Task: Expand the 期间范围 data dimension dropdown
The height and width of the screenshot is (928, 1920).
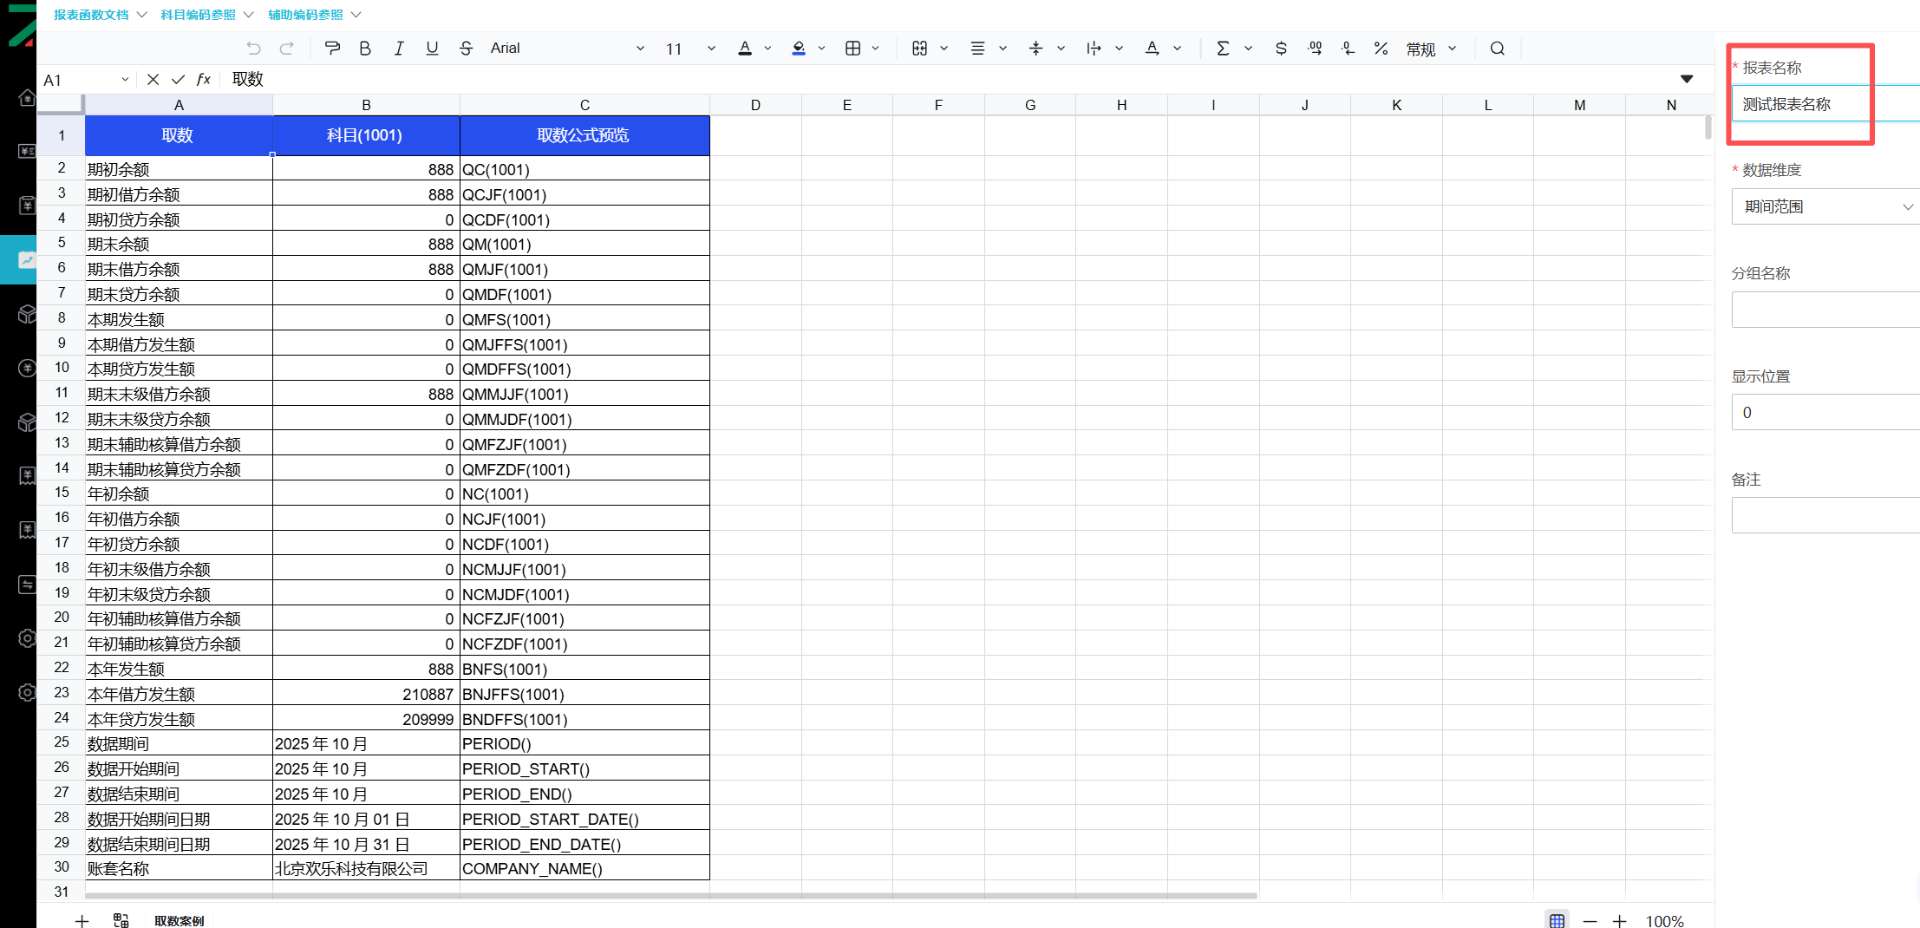Action: coord(1825,207)
